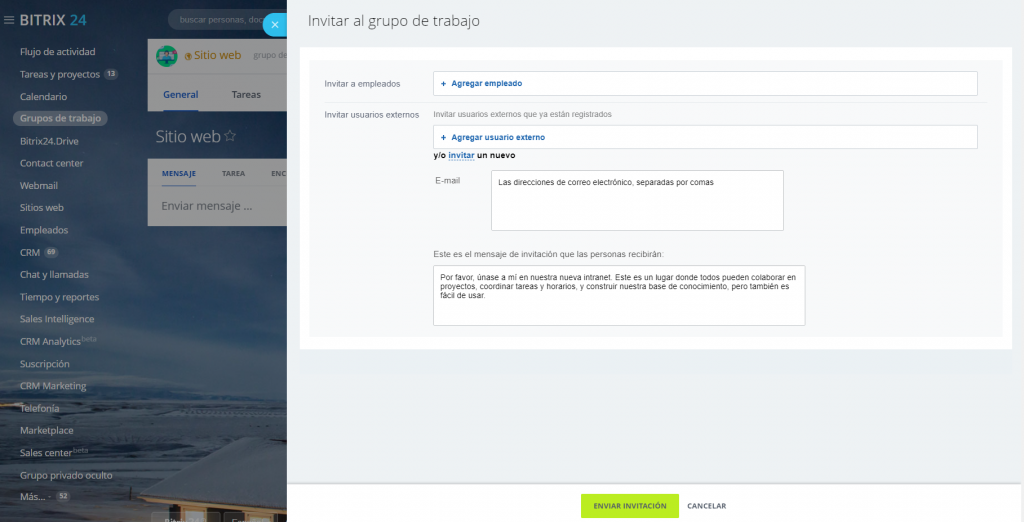This screenshot has height=522, width=1024.
Task: Click the invitation message text box
Action: 618,295
